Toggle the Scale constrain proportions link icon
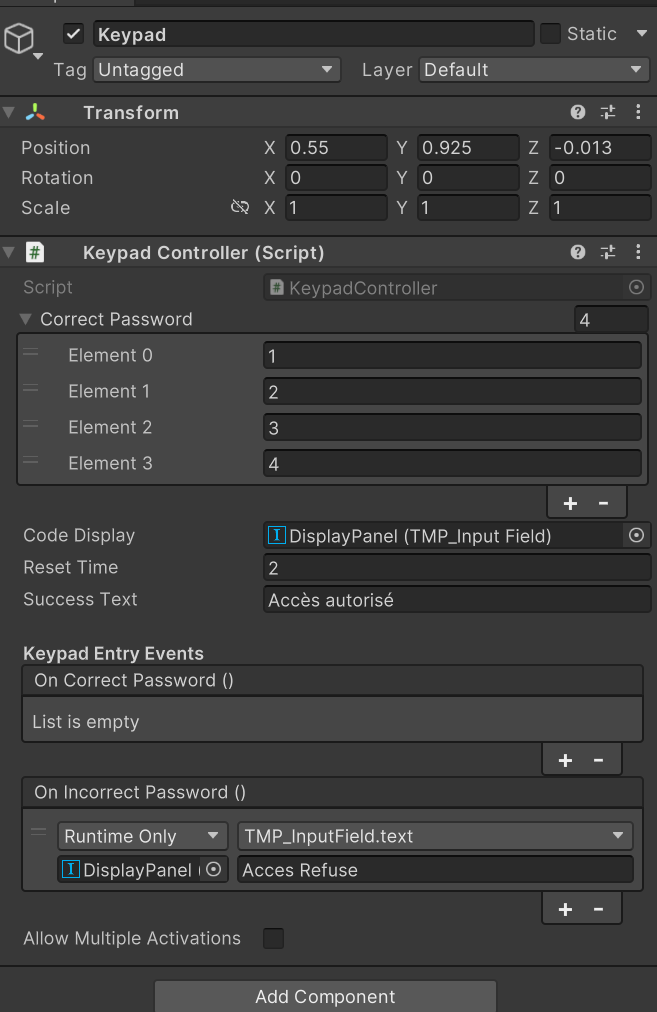Screen dimensions: 657x1012 (239, 208)
